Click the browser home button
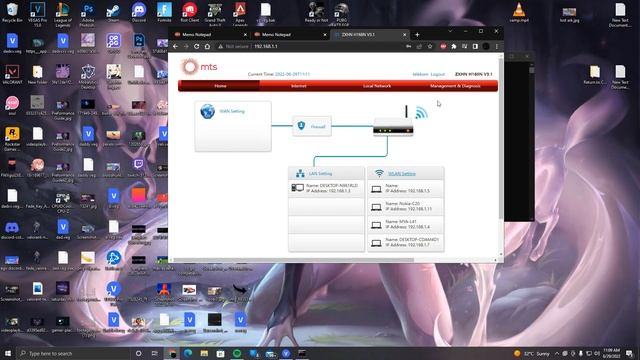 [x=207, y=47]
